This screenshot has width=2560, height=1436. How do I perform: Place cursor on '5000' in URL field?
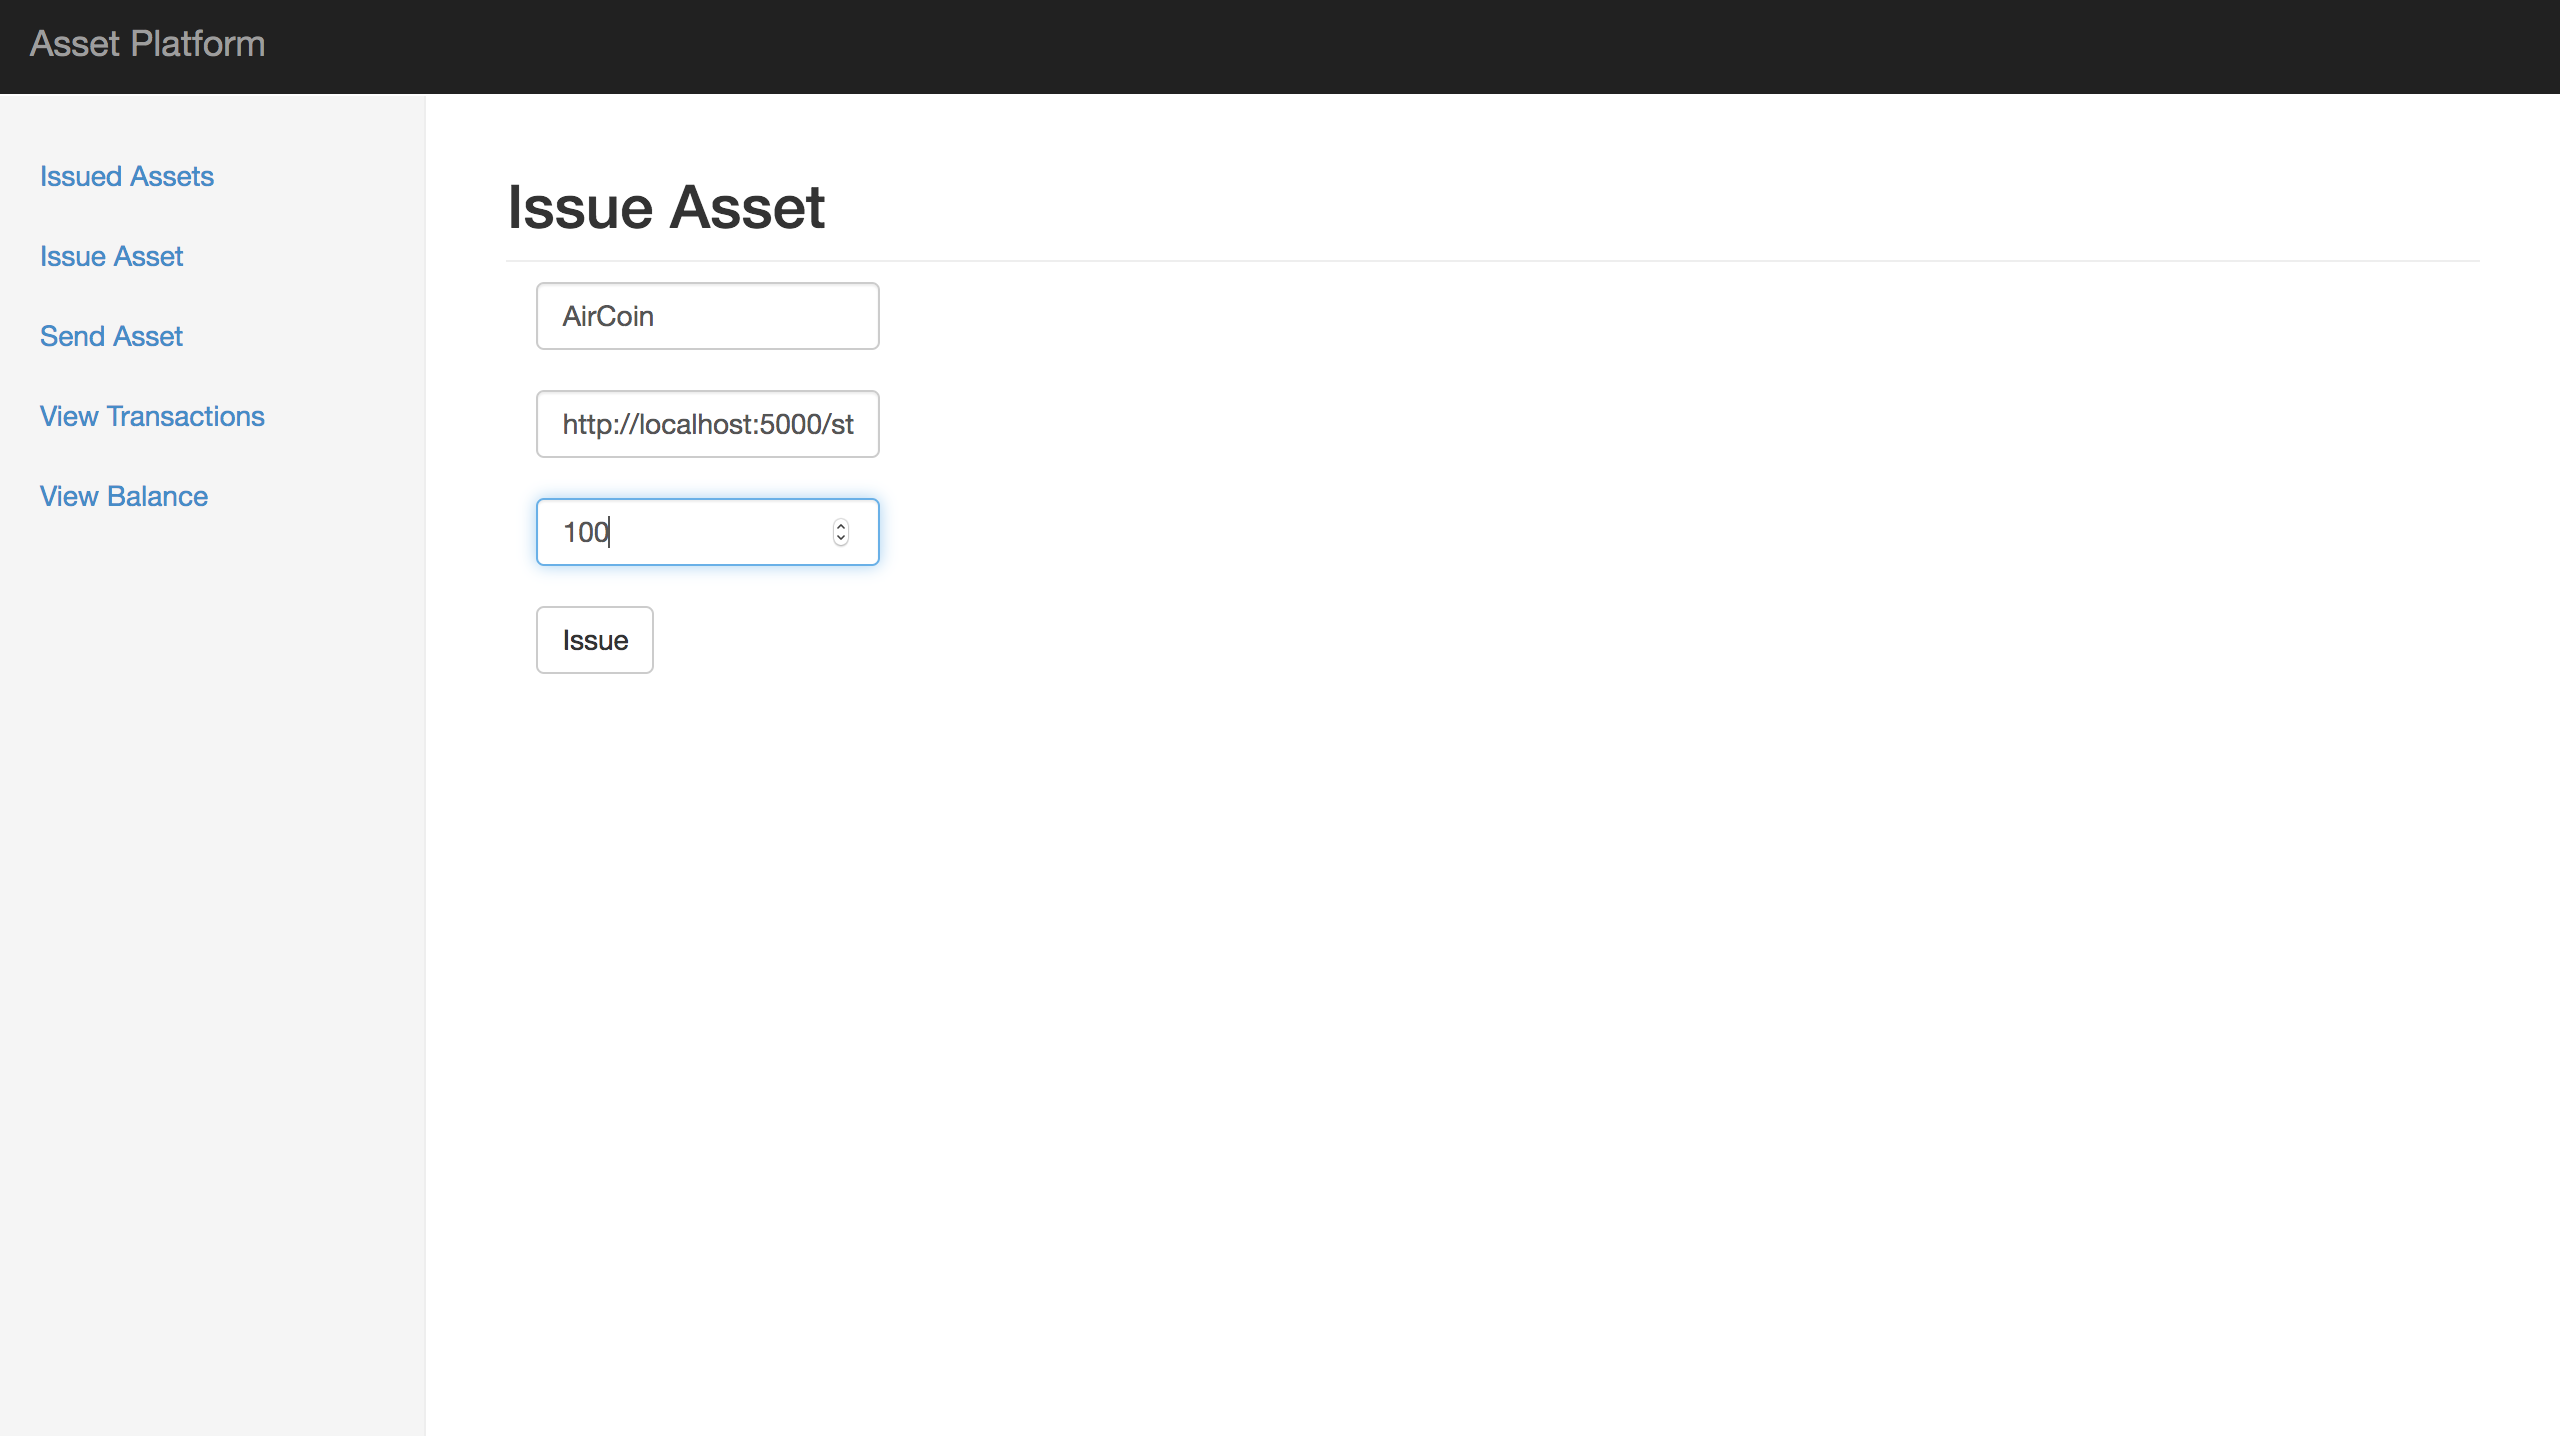point(790,424)
